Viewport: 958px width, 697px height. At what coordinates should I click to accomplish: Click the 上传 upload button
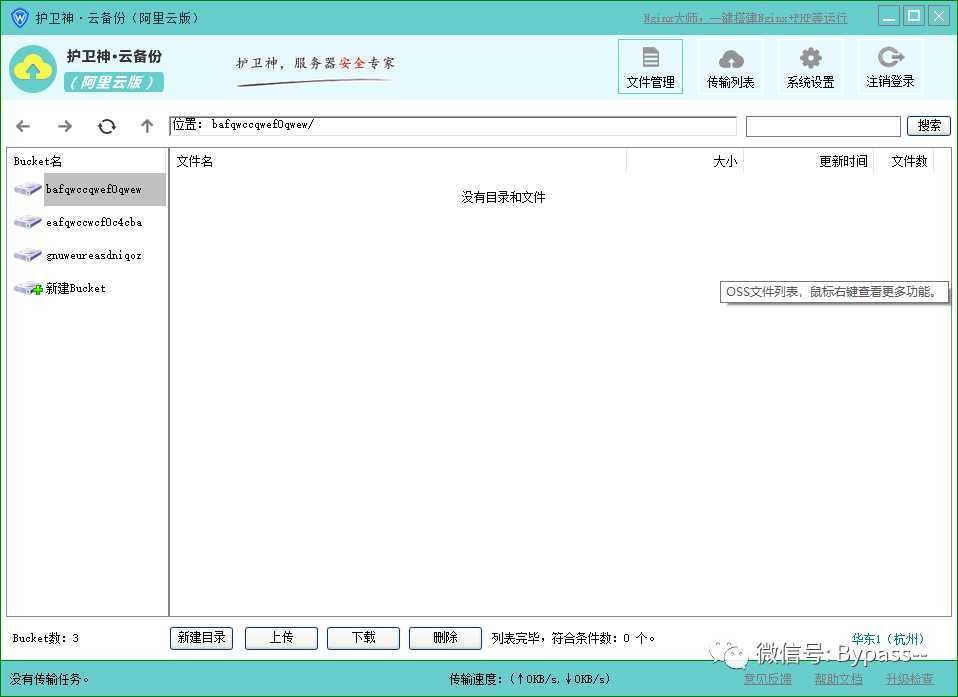click(x=281, y=638)
